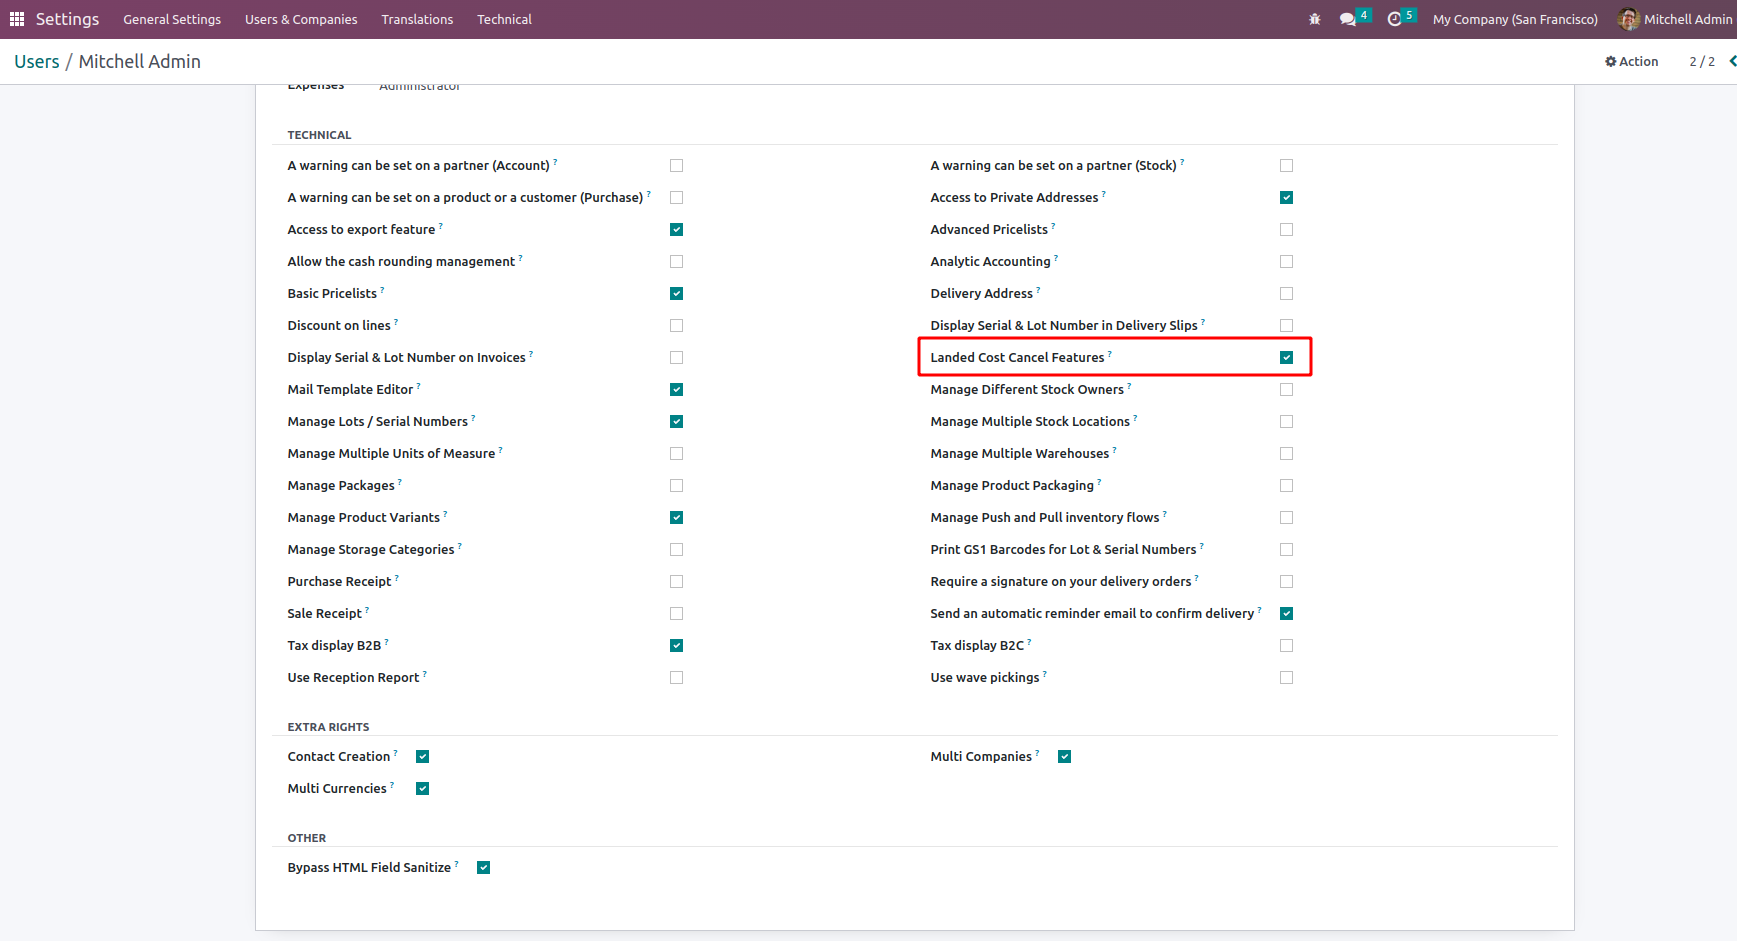Click the debug bug icon
This screenshot has width=1737, height=941.
(1314, 19)
